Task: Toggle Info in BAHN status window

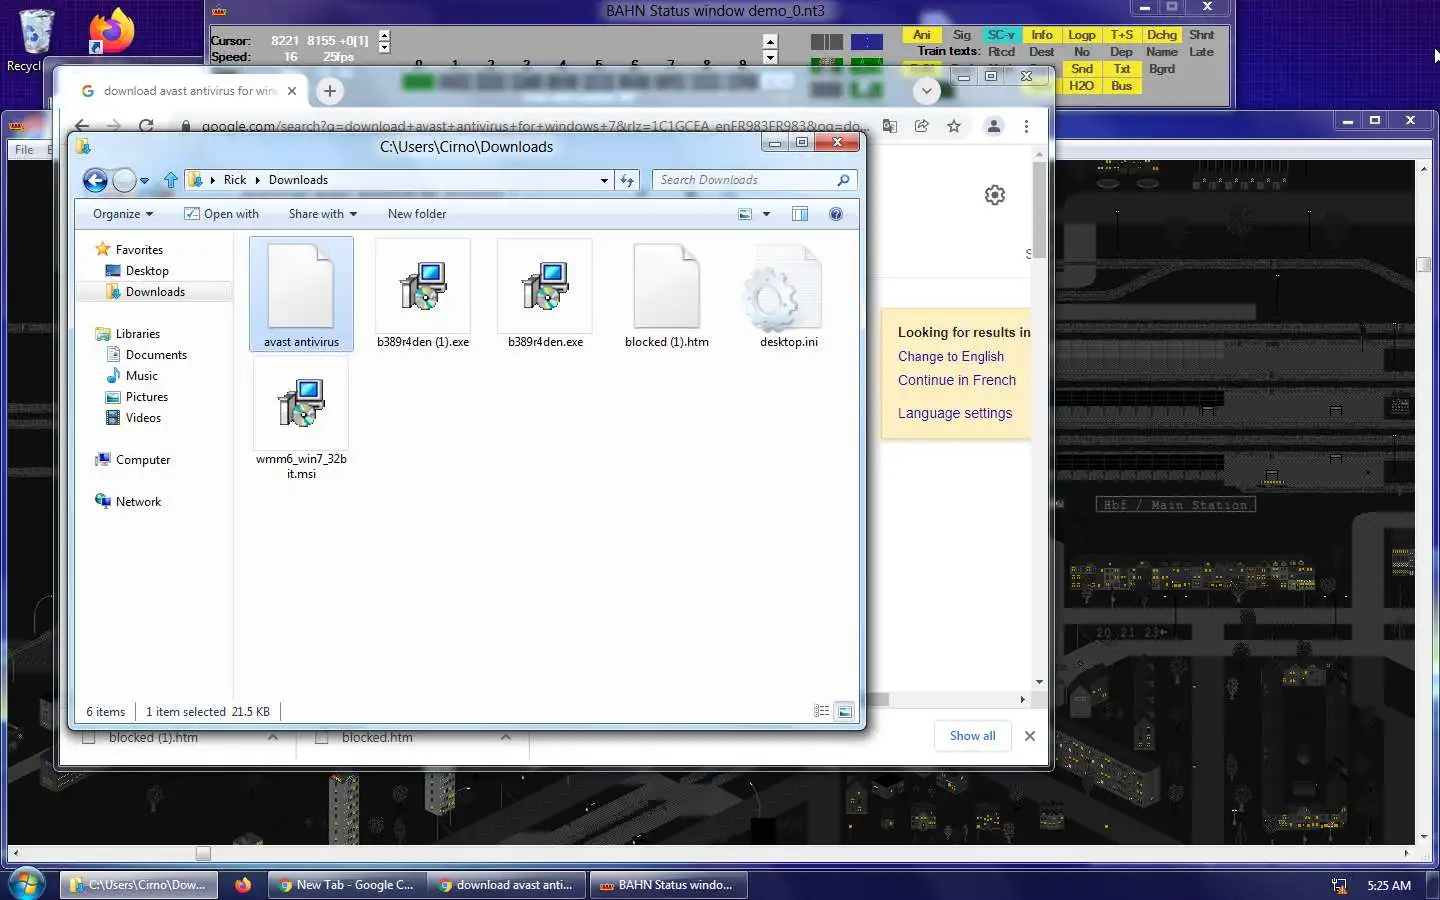Action: pos(1042,35)
